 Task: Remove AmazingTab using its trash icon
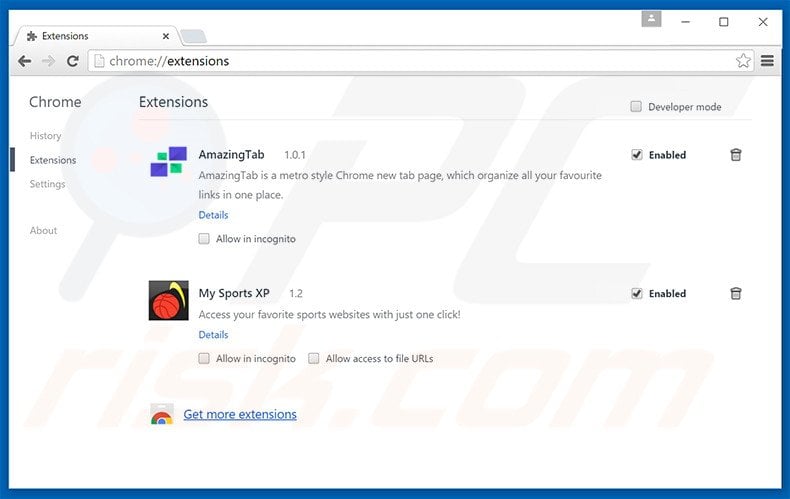click(736, 155)
